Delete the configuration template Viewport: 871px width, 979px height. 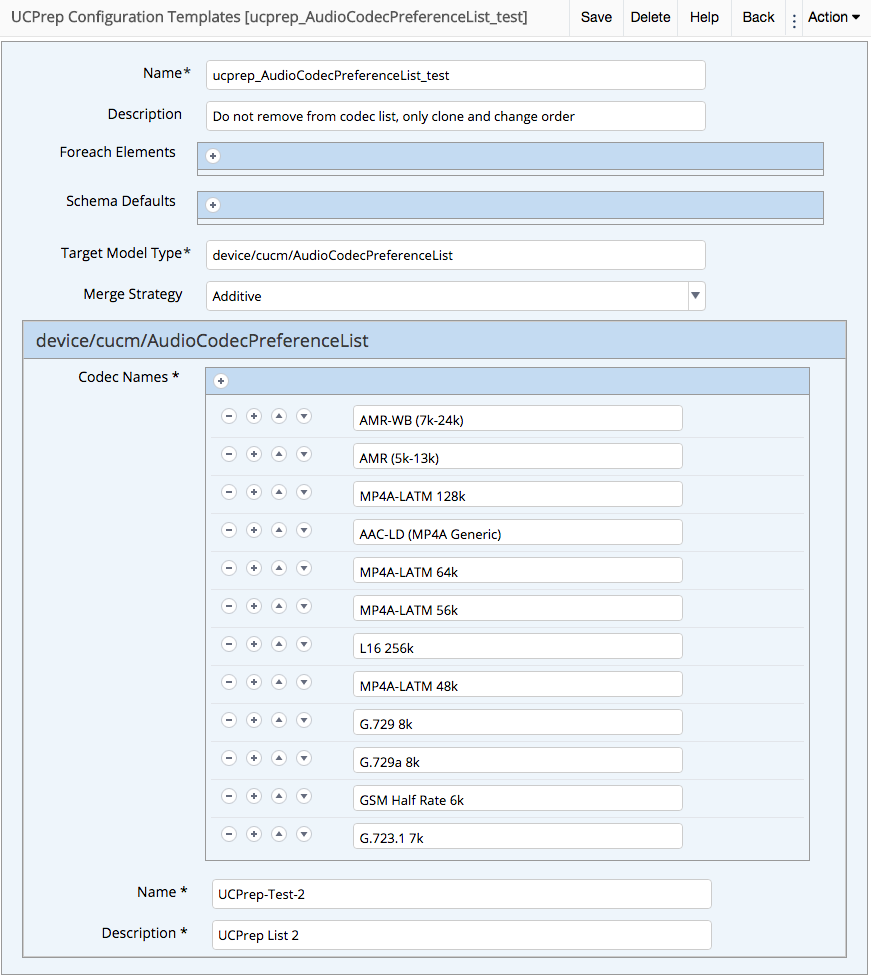pyautogui.click(x=650, y=17)
